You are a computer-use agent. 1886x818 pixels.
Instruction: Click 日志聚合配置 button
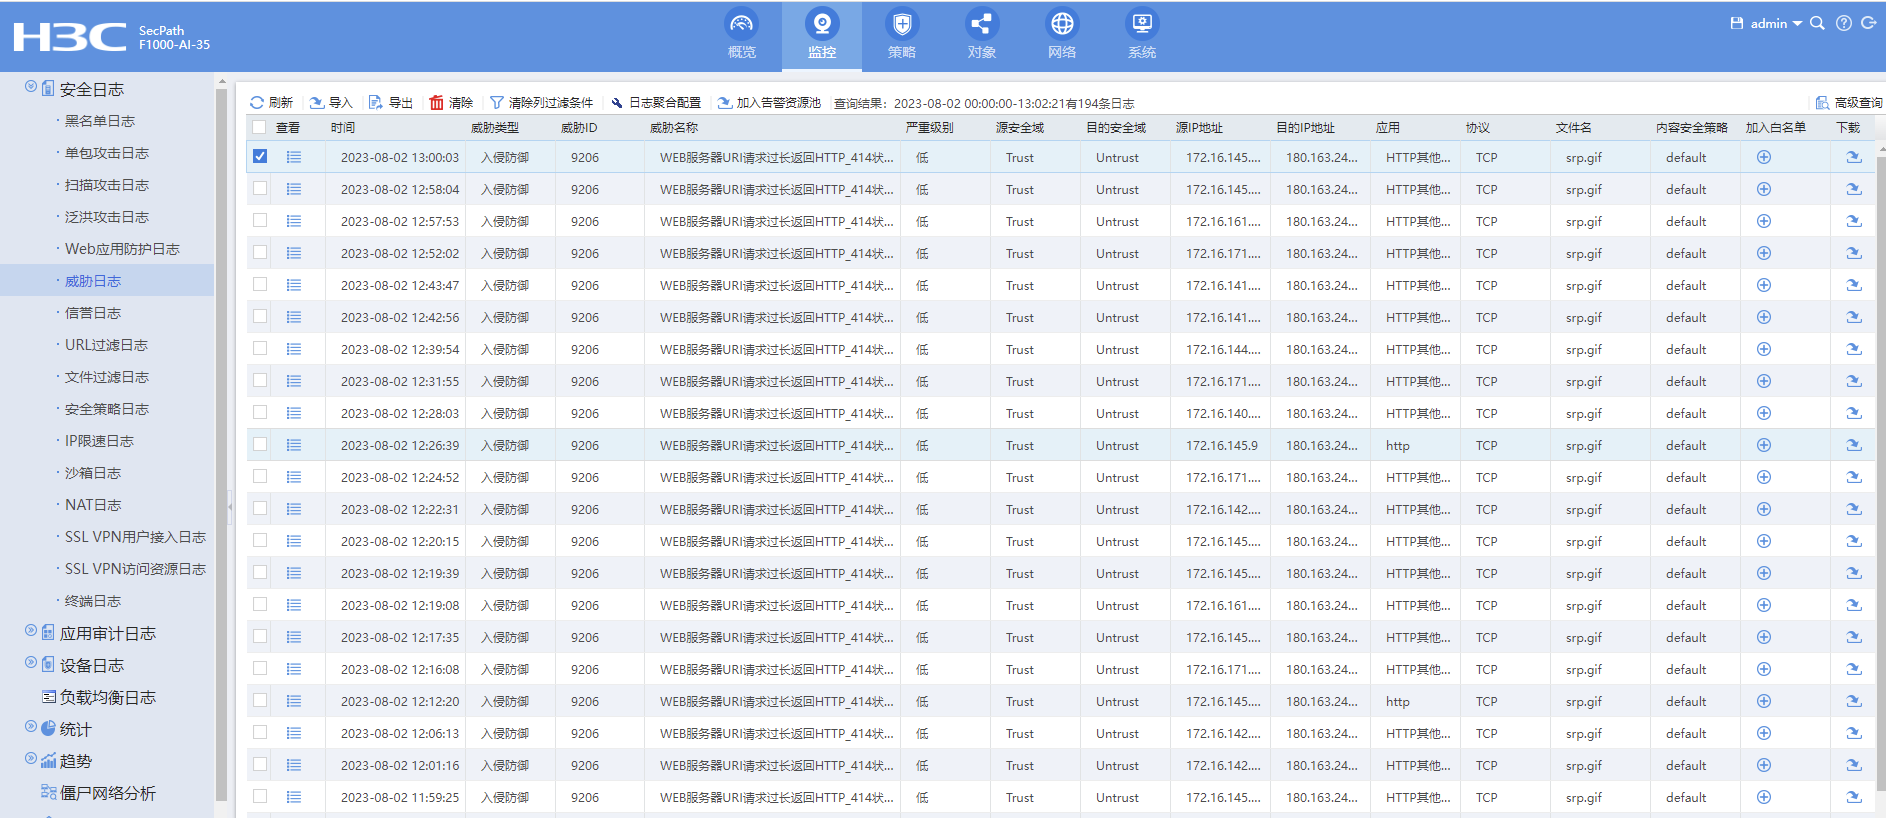[x=656, y=103]
